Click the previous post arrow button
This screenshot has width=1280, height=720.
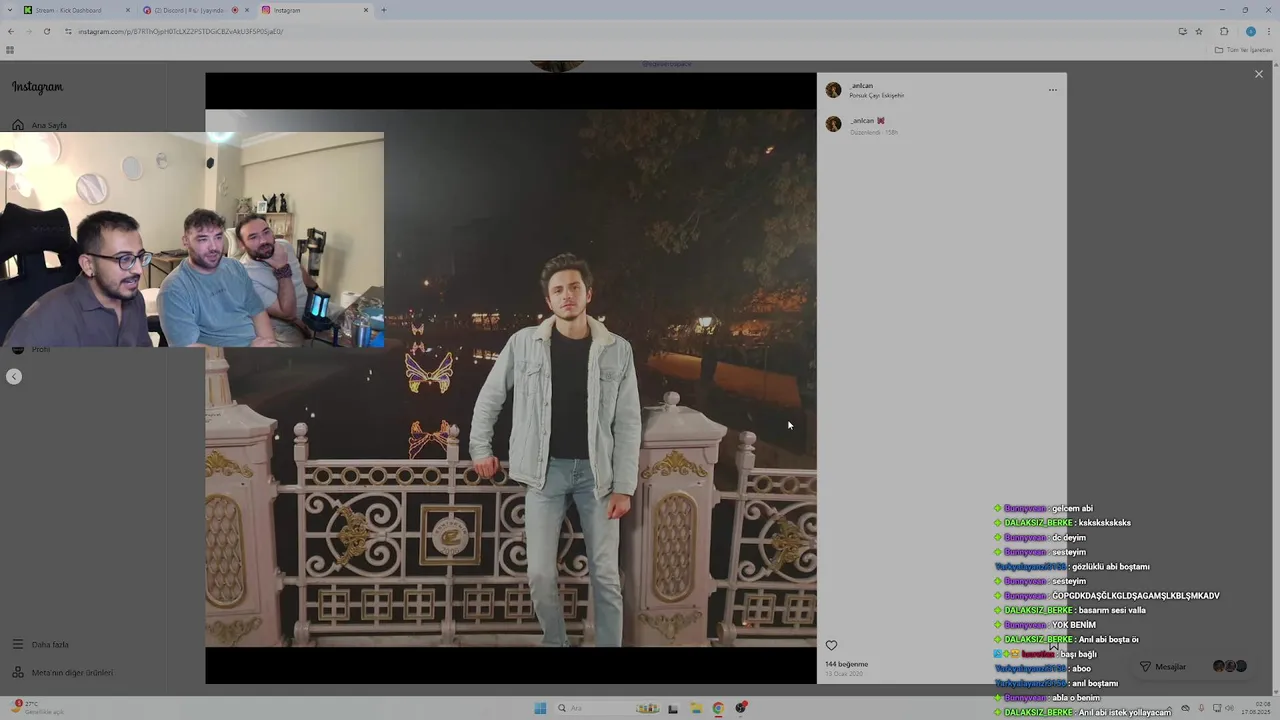click(x=14, y=377)
